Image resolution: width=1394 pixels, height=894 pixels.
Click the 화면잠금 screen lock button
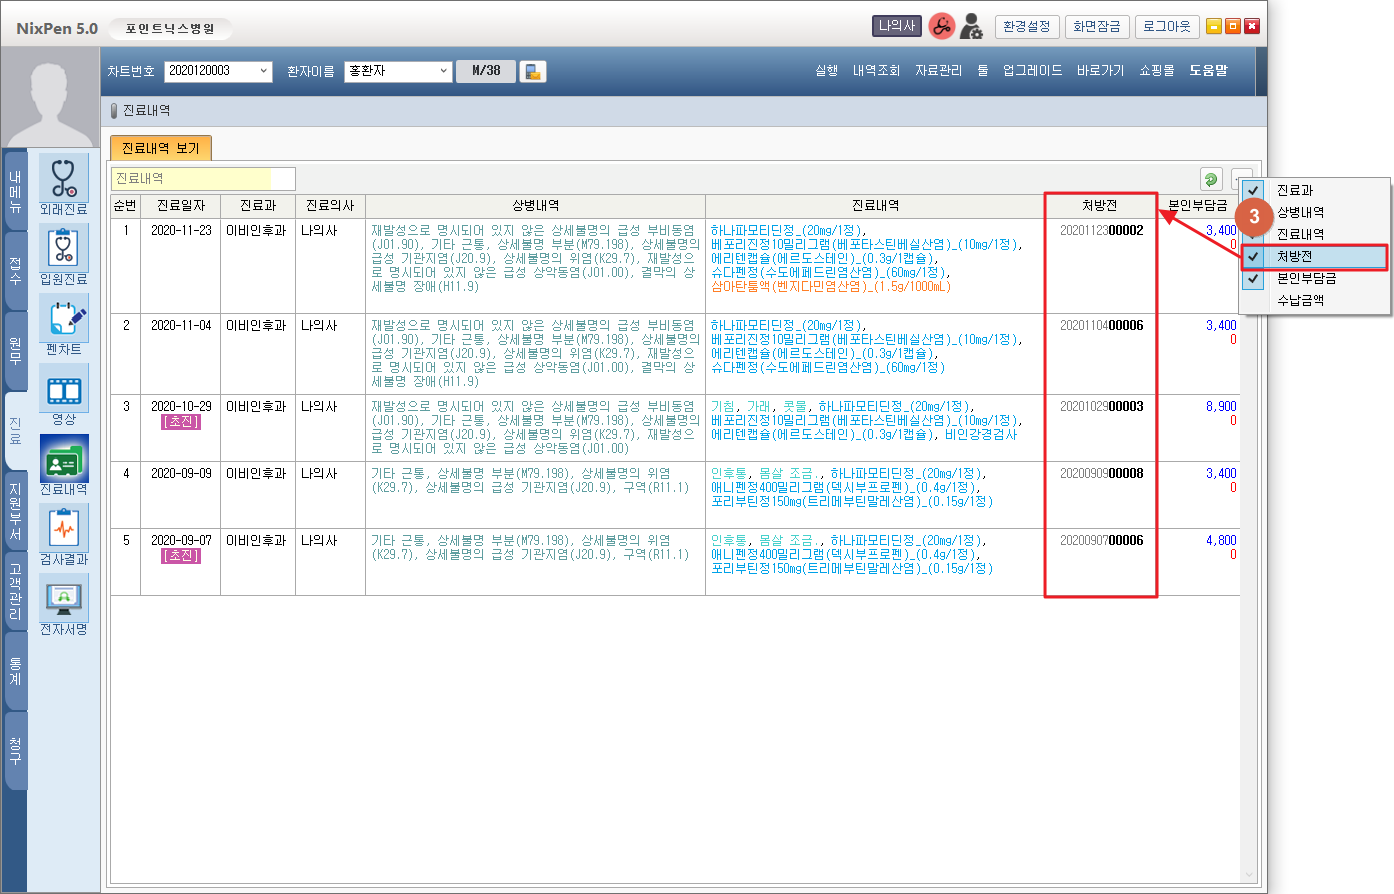click(1096, 27)
